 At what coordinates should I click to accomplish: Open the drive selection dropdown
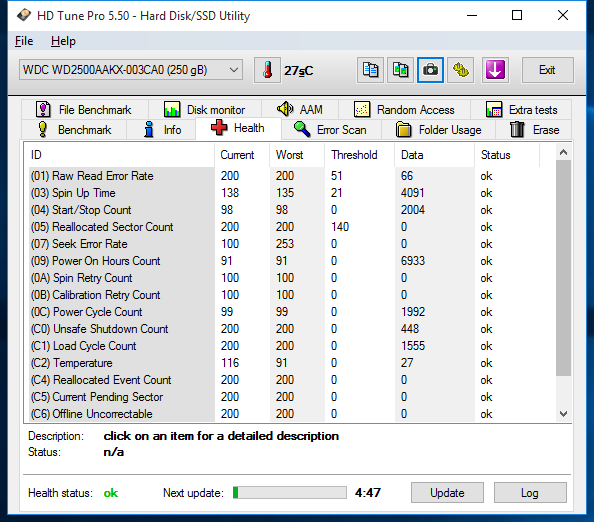click(x=131, y=70)
